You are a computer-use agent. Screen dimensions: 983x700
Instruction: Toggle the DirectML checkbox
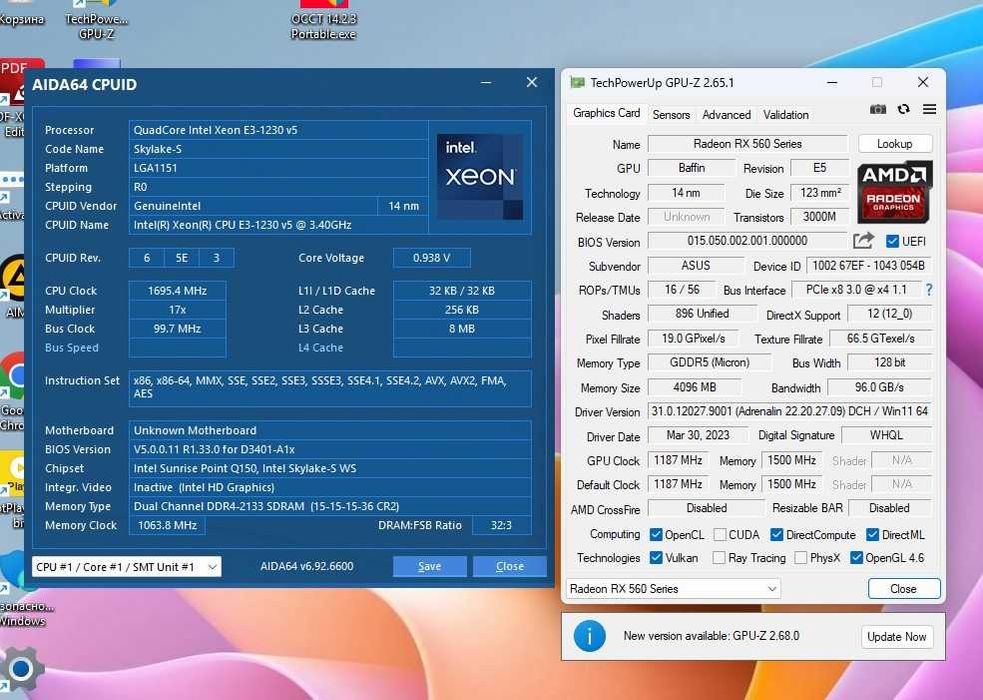click(x=872, y=535)
